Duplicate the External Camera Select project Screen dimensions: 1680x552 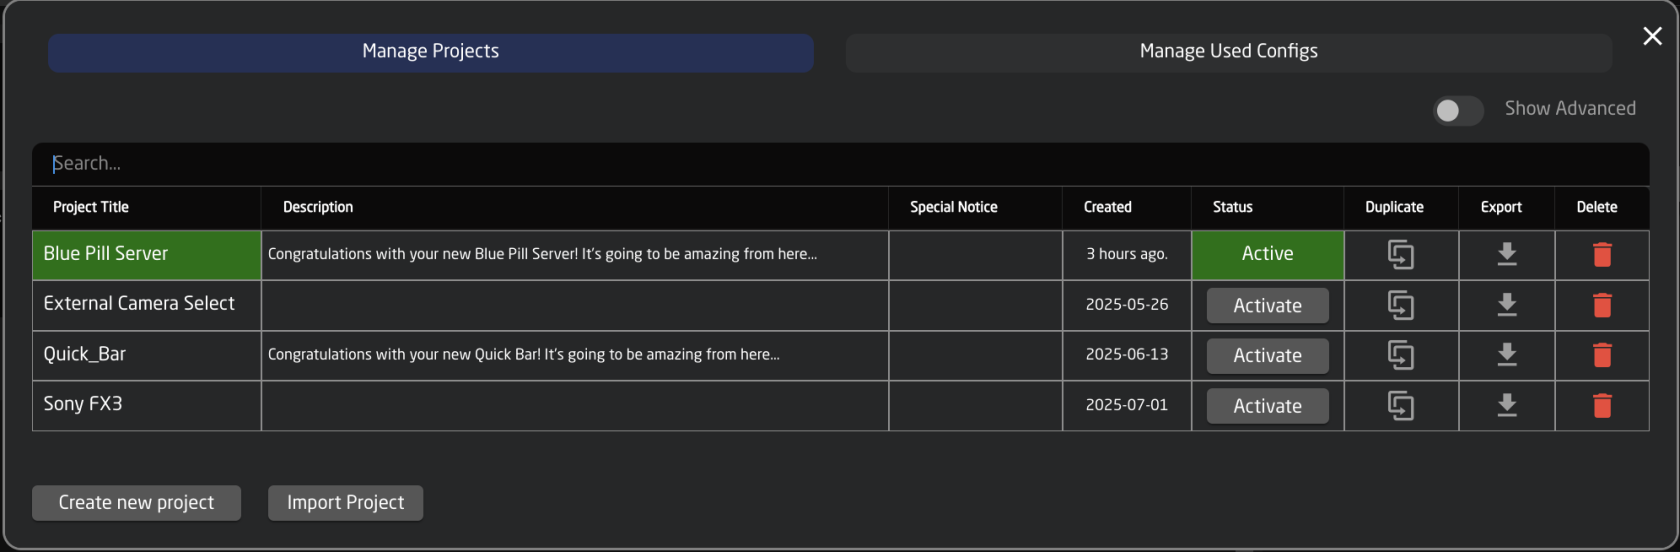point(1401,305)
